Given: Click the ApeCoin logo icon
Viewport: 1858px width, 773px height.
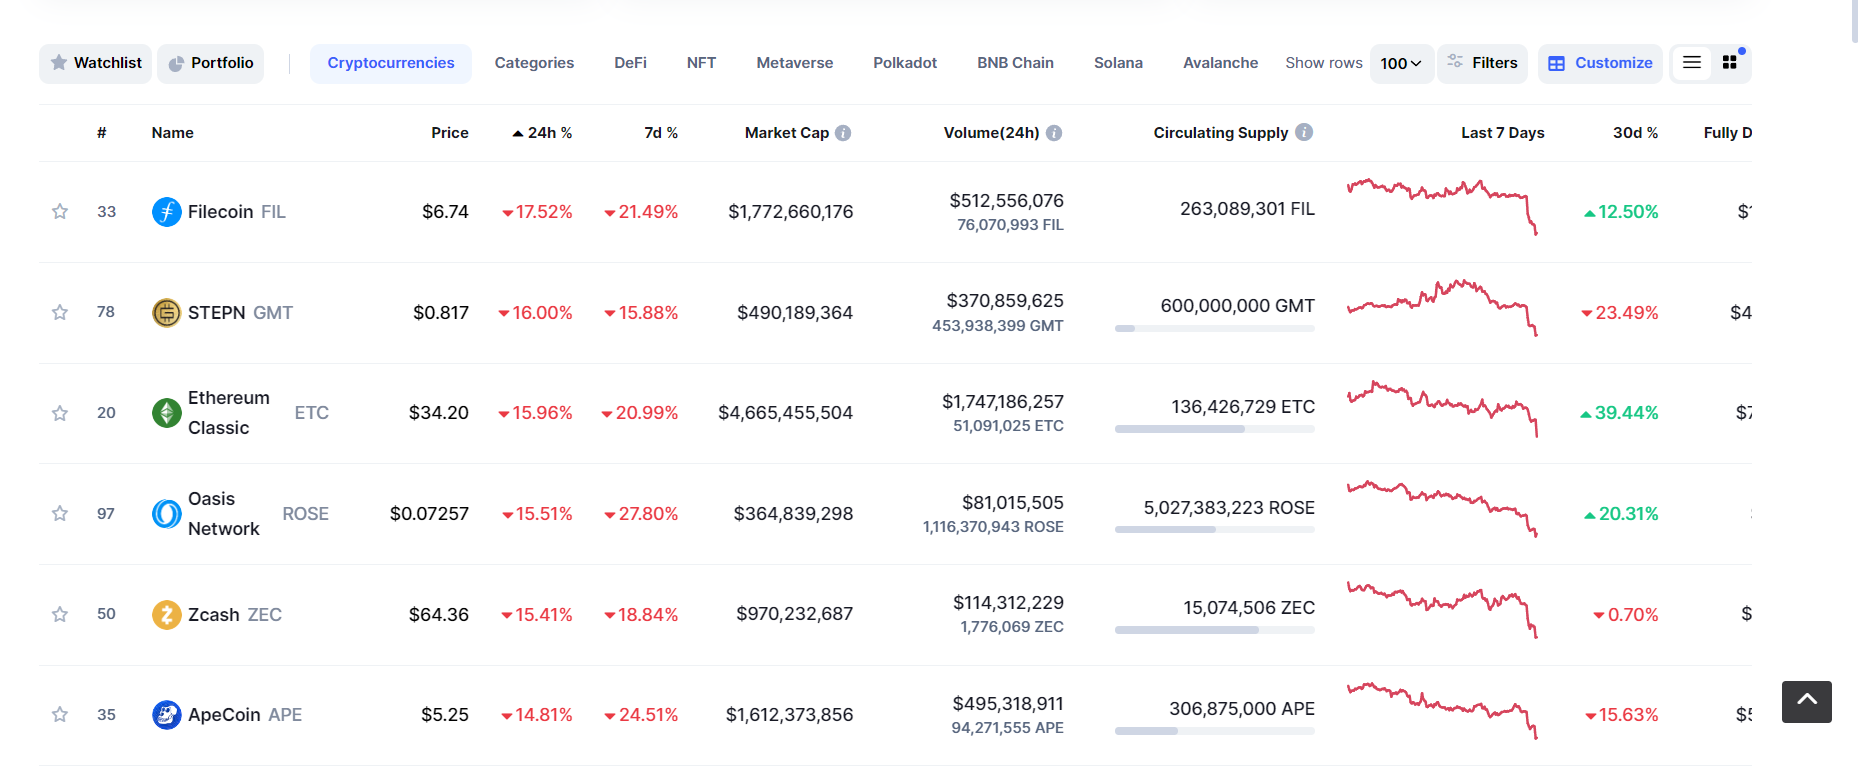Looking at the screenshot, I should tap(166, 715).
